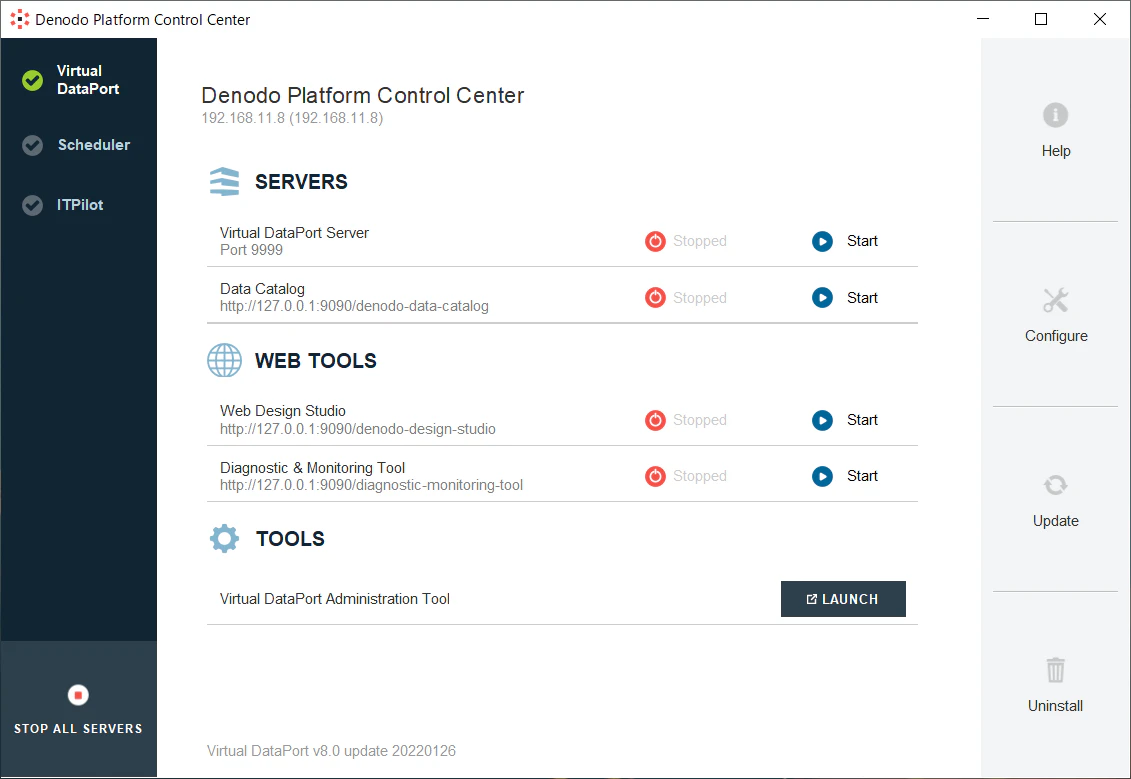The height and width of the screenshot is (779, 1131).
Task: Open the diagnostic-monitoring-tool URL link
Action: 371,485
